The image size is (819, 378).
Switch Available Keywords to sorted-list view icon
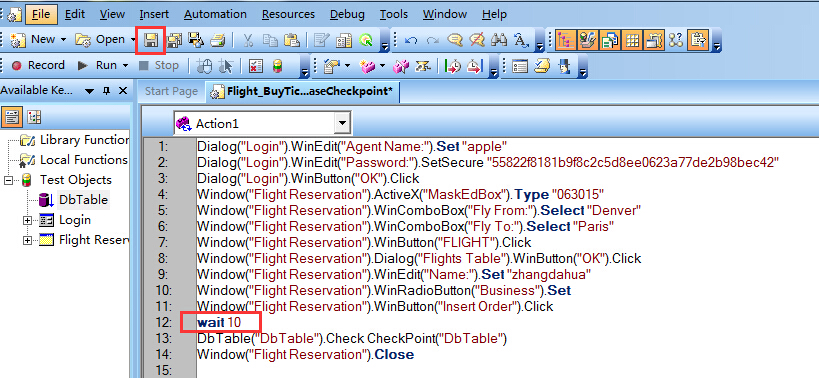click(x=11, y=117)
